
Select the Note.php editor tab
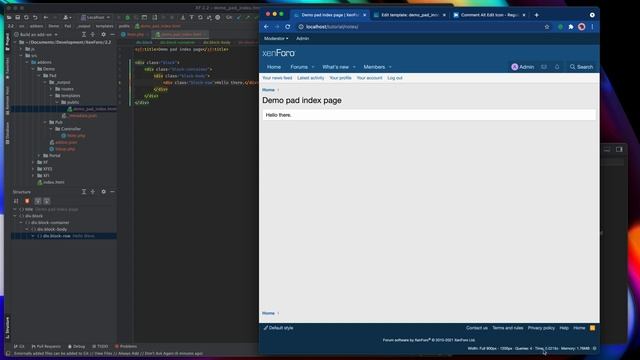point(135,35)
